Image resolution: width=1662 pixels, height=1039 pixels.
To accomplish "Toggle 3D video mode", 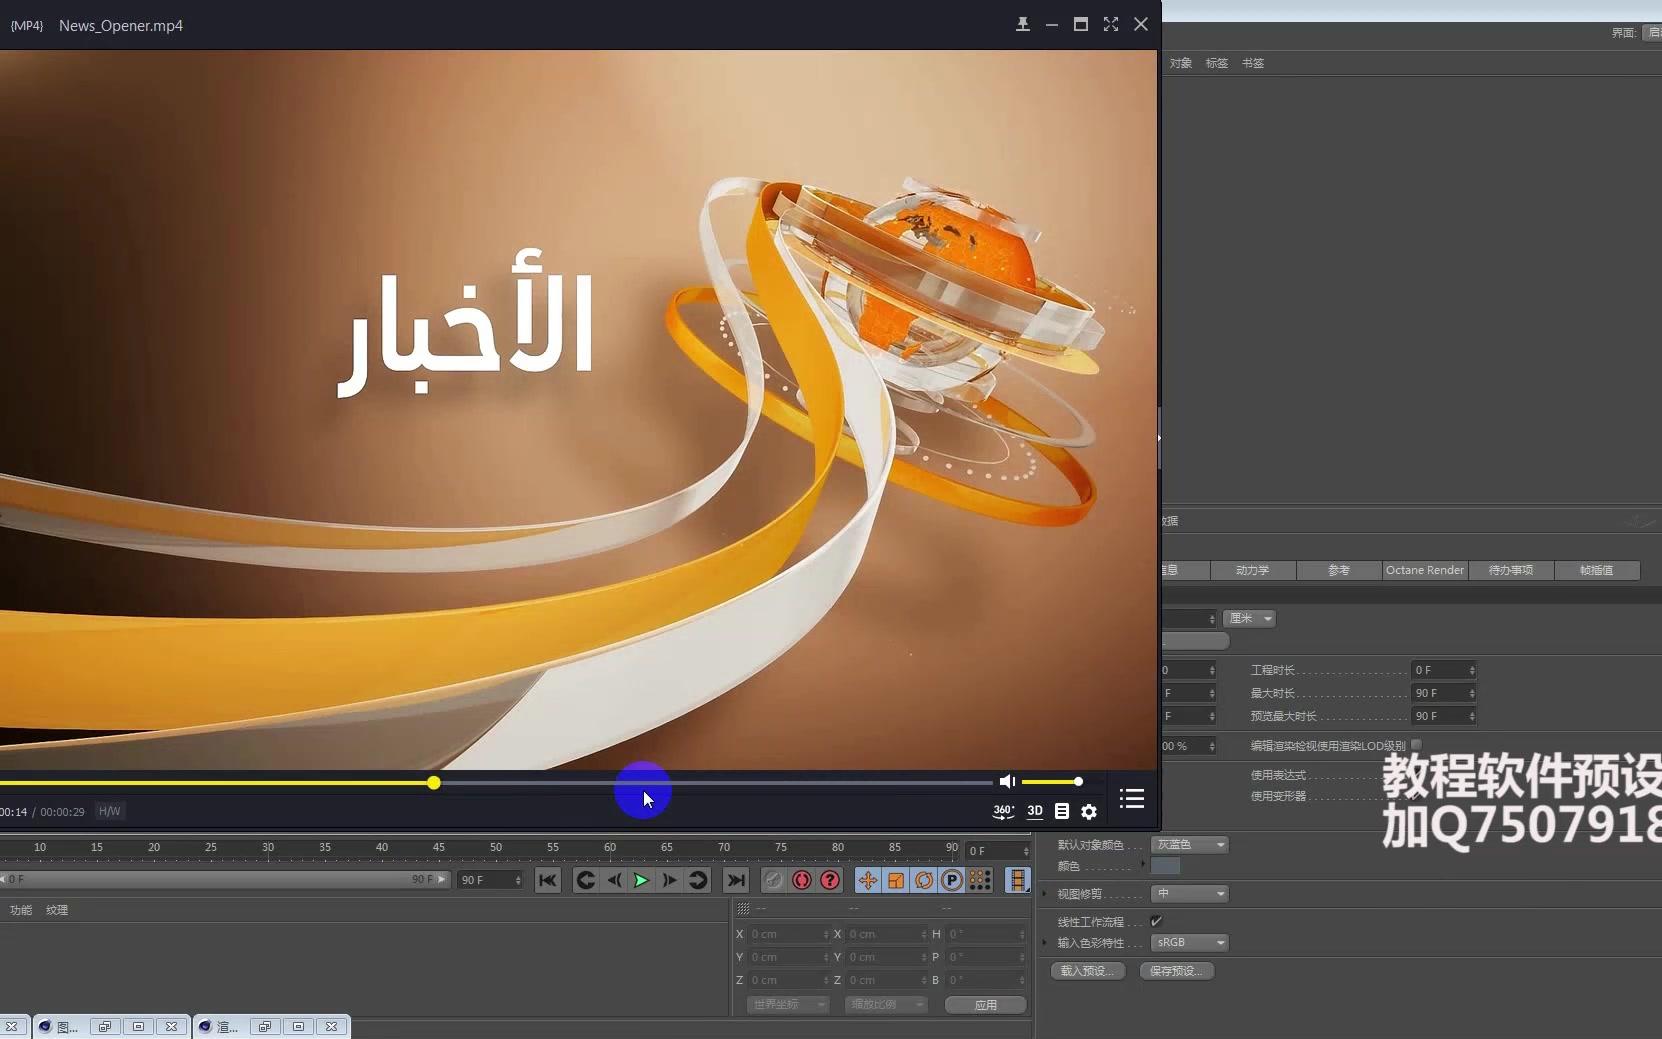I will [x=1035, y=811].
